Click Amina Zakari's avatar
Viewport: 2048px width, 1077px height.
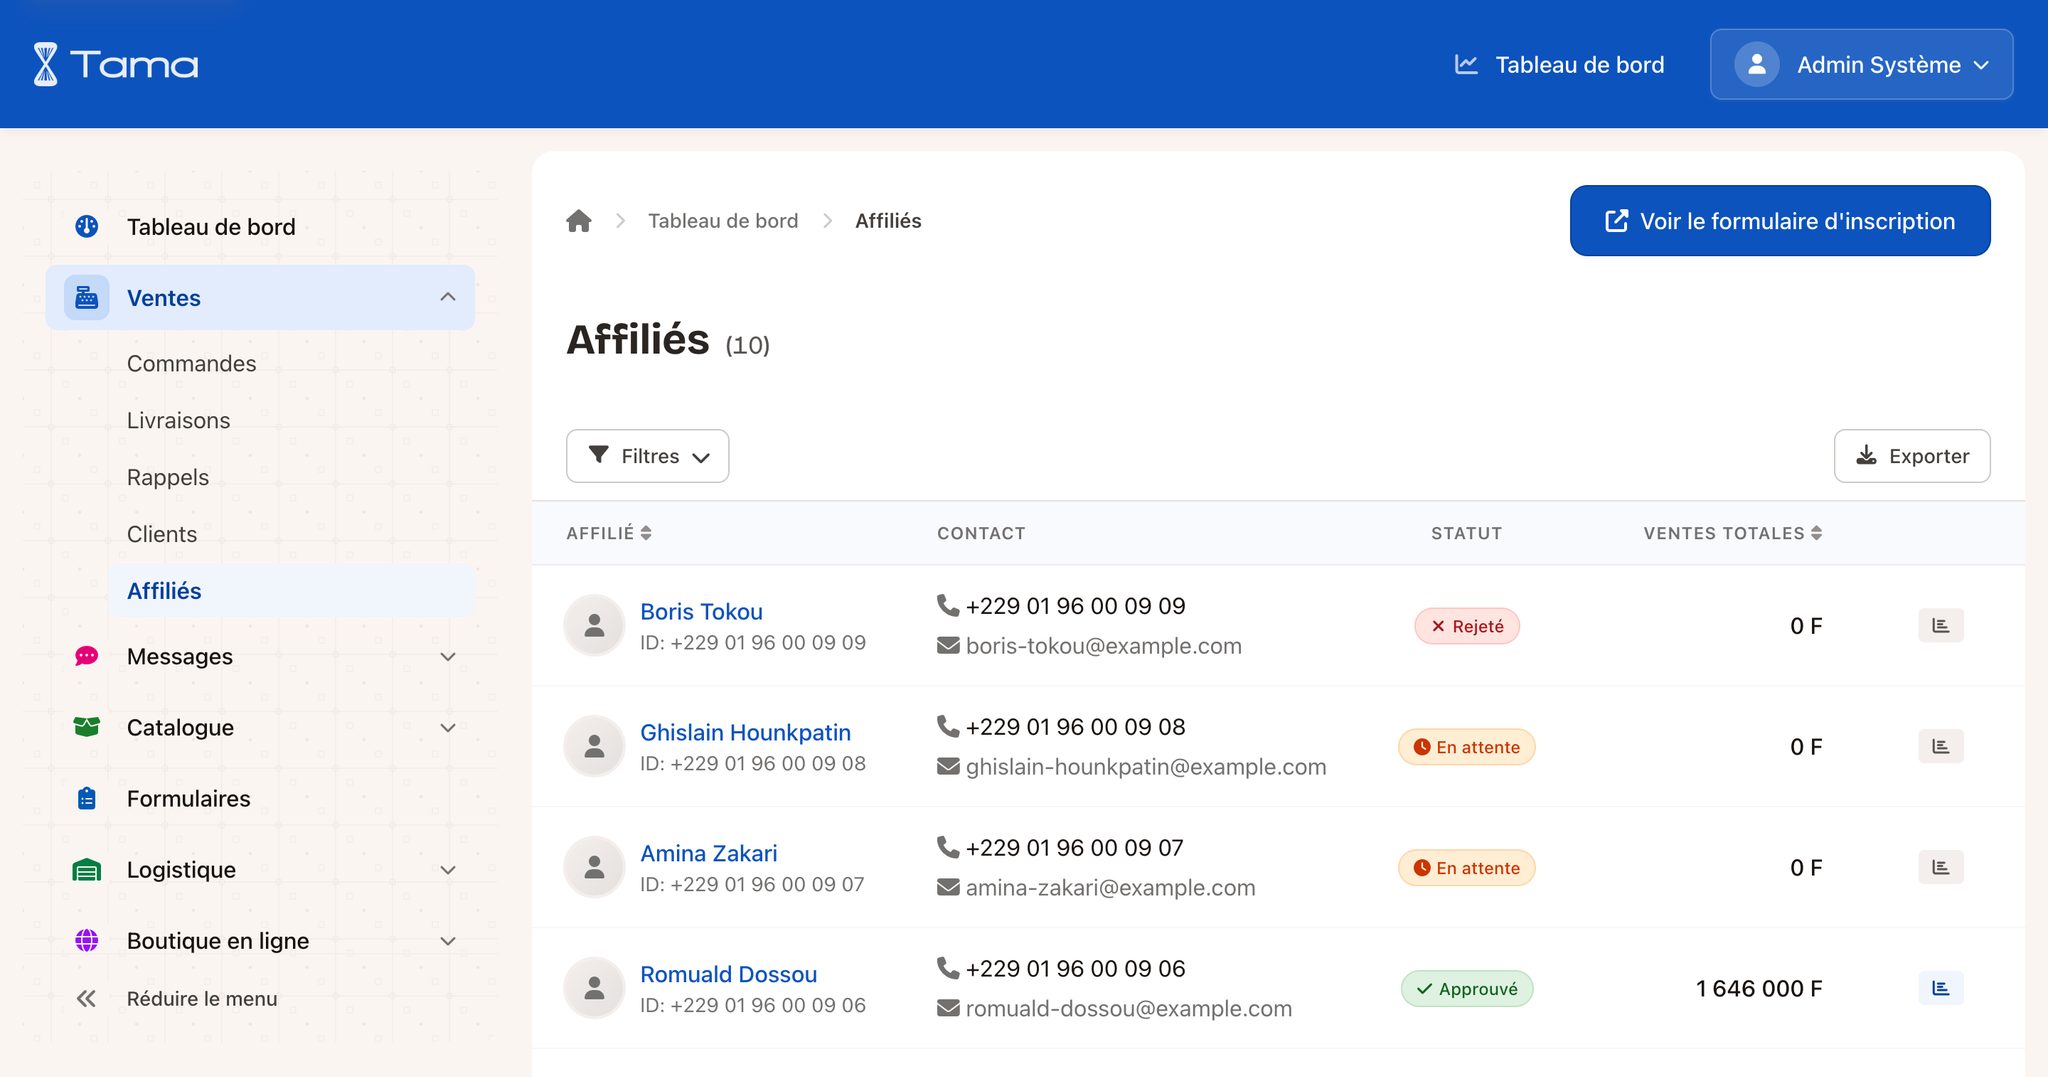[x=594, y=868]
